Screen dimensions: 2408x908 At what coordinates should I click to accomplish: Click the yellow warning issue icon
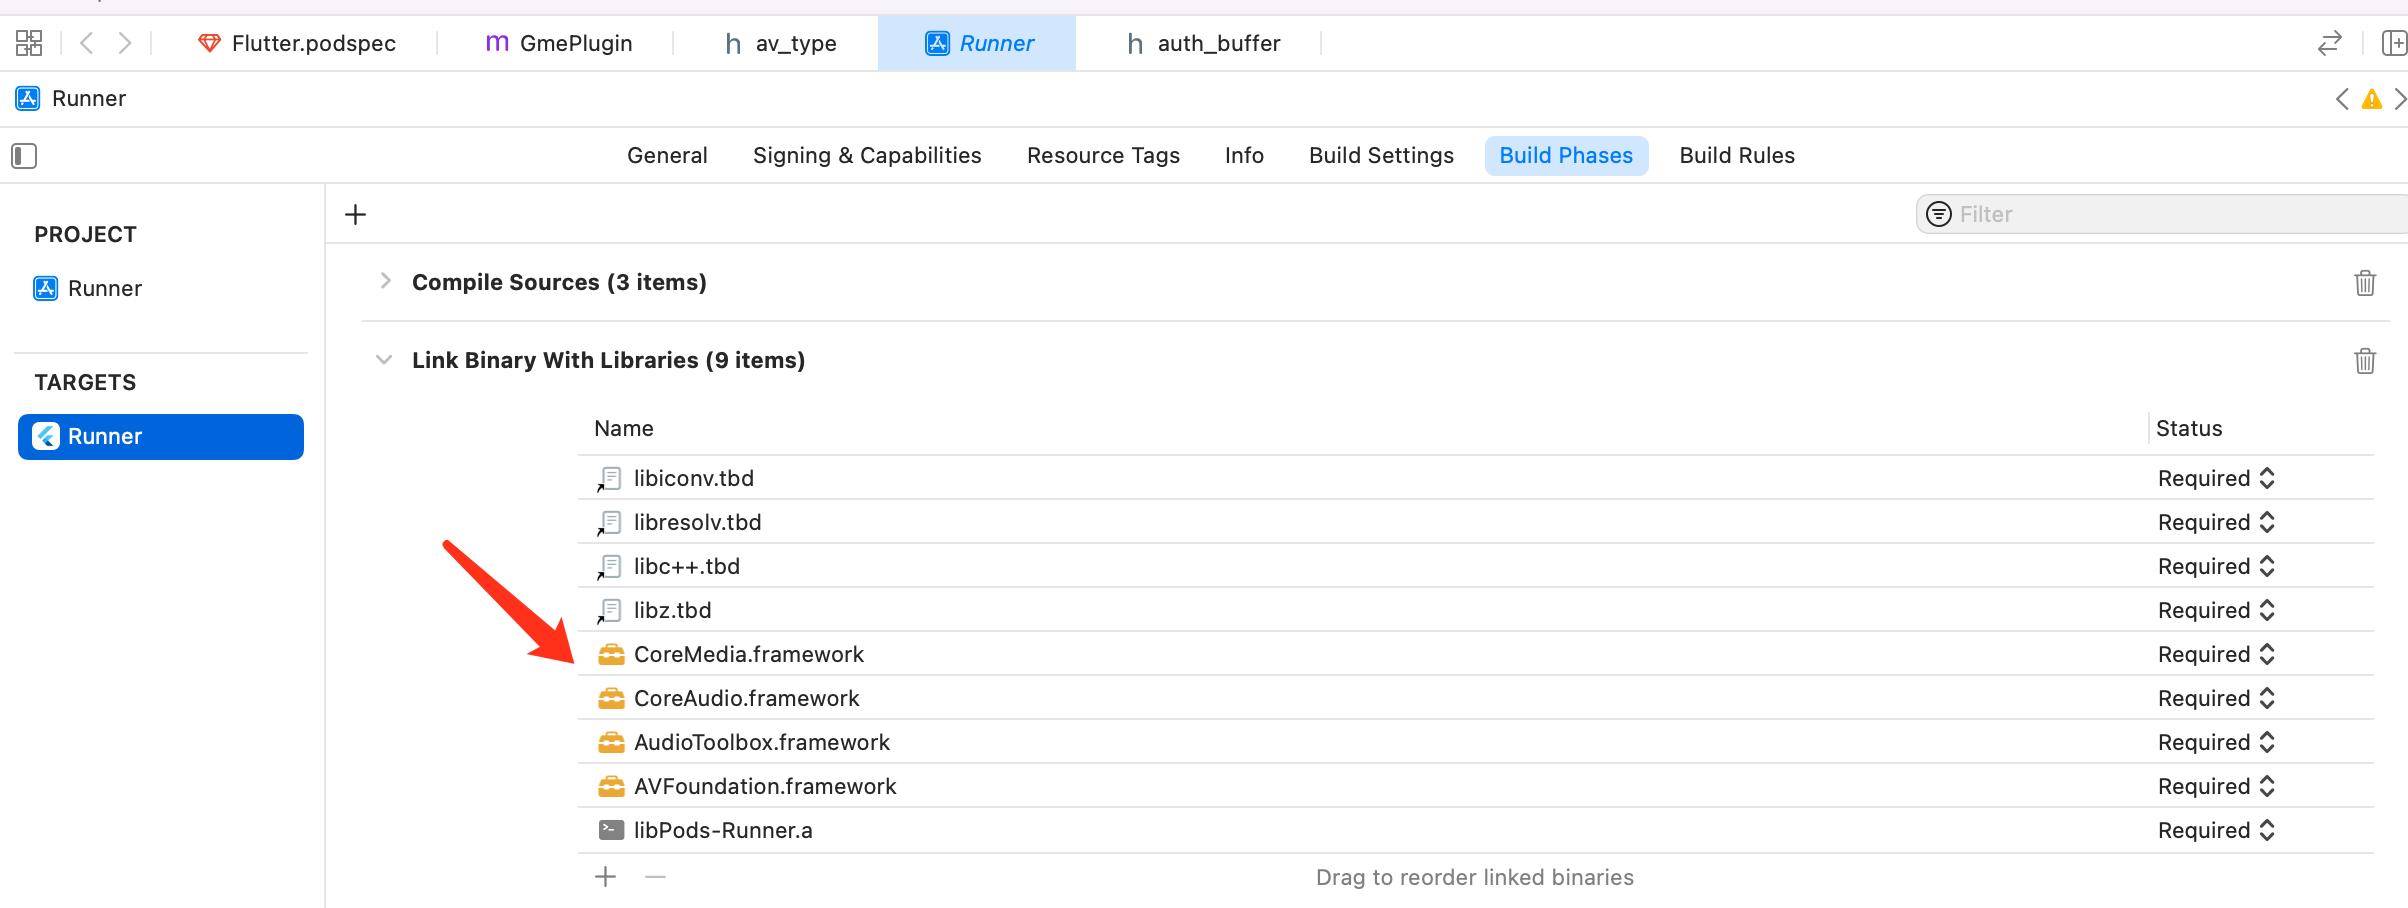(x=2372, y=99)
